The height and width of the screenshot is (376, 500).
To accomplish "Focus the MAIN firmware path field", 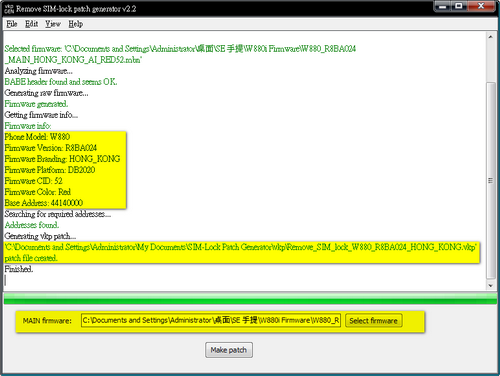I will (x=211, y=320).
